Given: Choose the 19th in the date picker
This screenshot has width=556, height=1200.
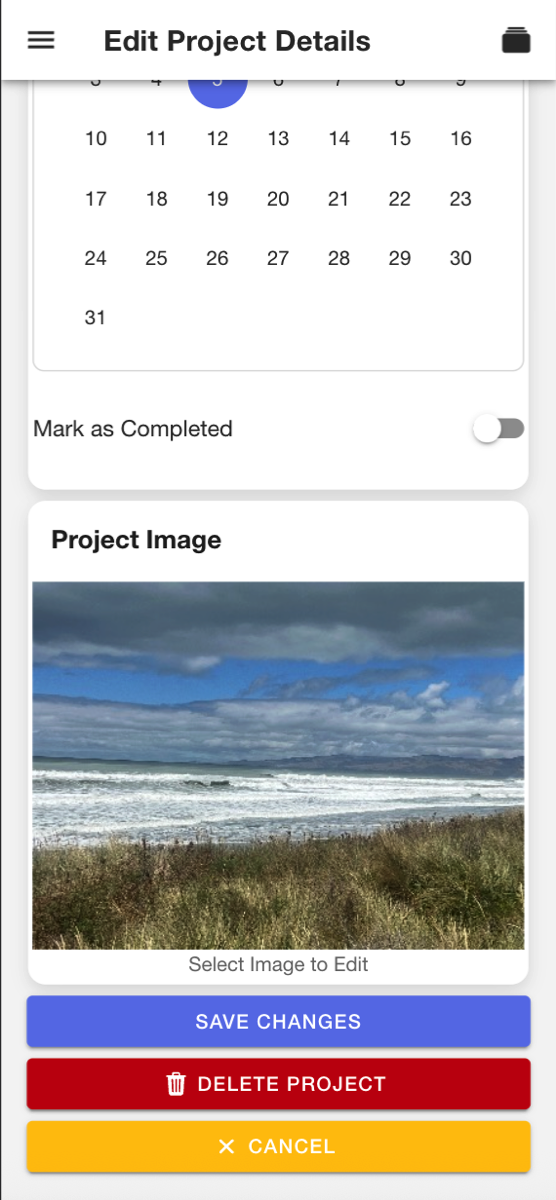Looking at the screenshot, I should [217, 199].
